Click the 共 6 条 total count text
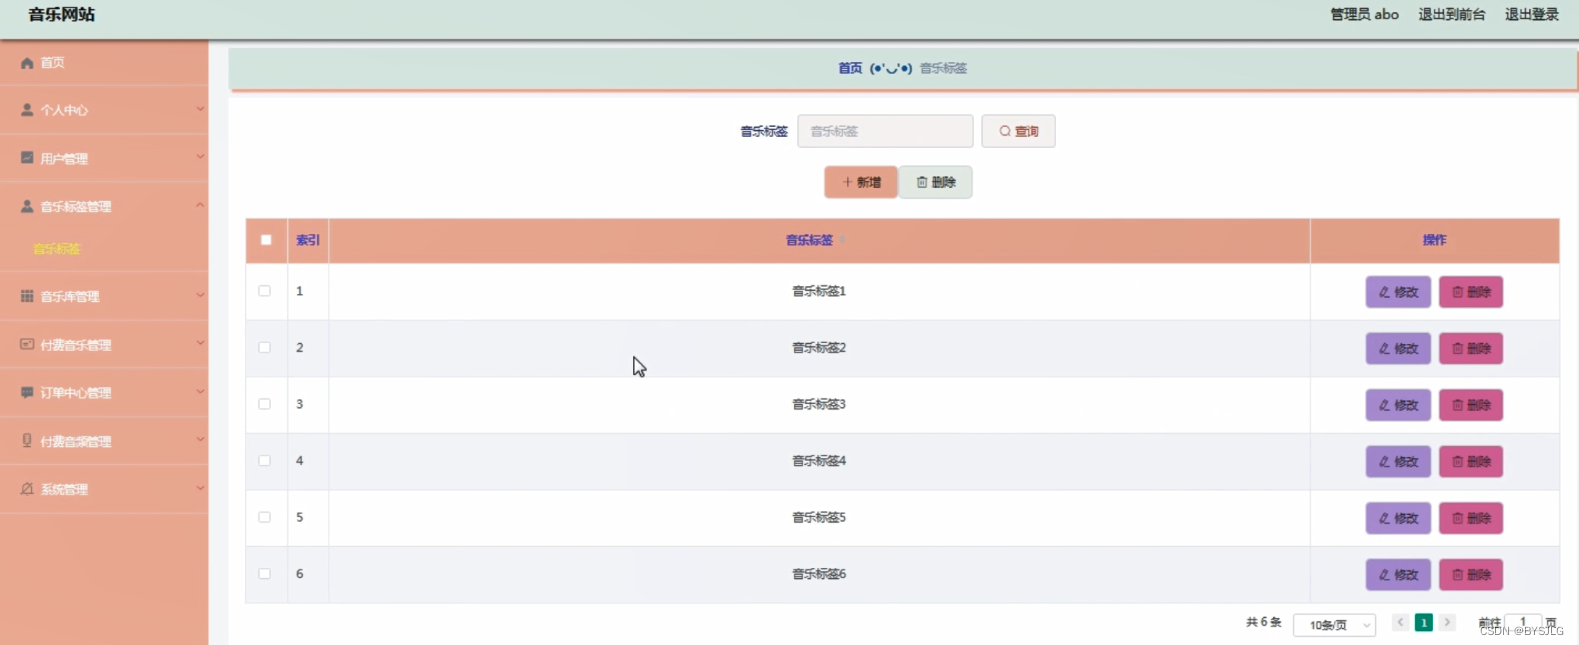The image size is (1579, 645). coord(1264,622)
